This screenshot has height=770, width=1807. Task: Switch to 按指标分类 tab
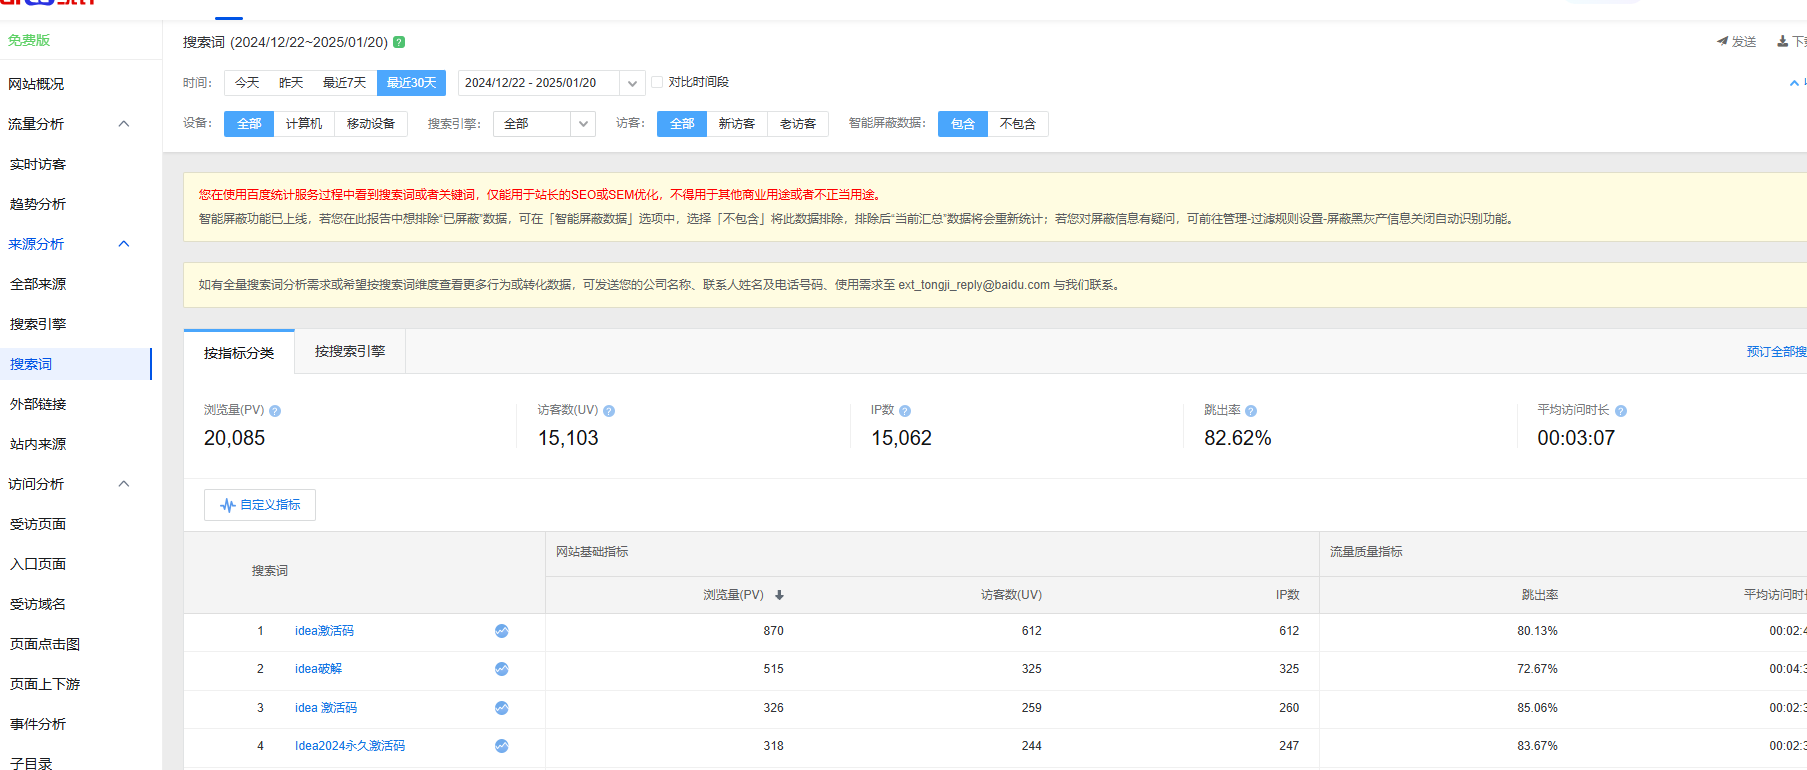point(239,353)
